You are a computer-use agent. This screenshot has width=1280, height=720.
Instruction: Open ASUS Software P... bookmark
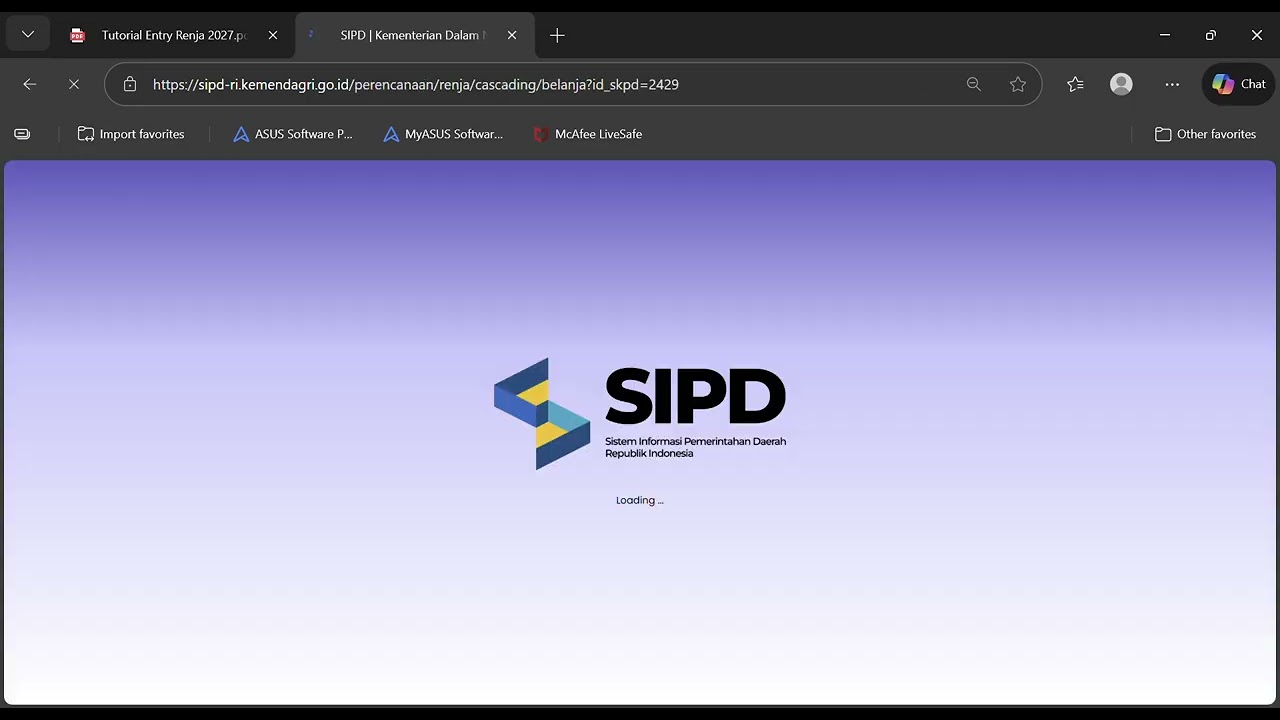coord(293,134)
